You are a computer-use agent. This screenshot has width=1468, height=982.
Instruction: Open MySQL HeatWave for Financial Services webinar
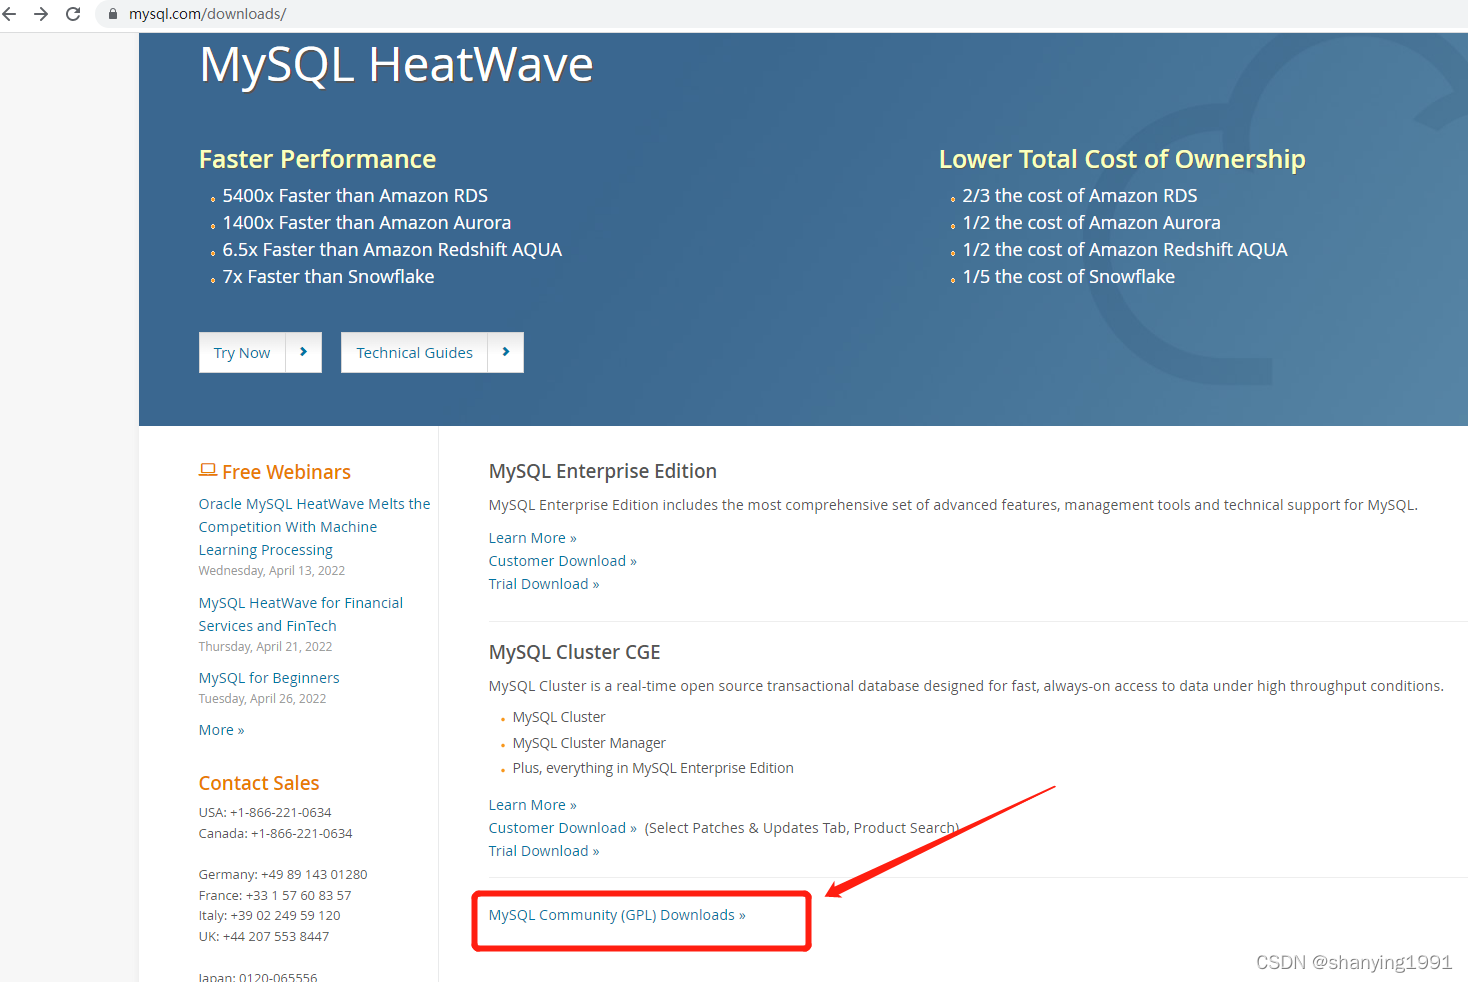pyautogui.click(x=300, y=614)
